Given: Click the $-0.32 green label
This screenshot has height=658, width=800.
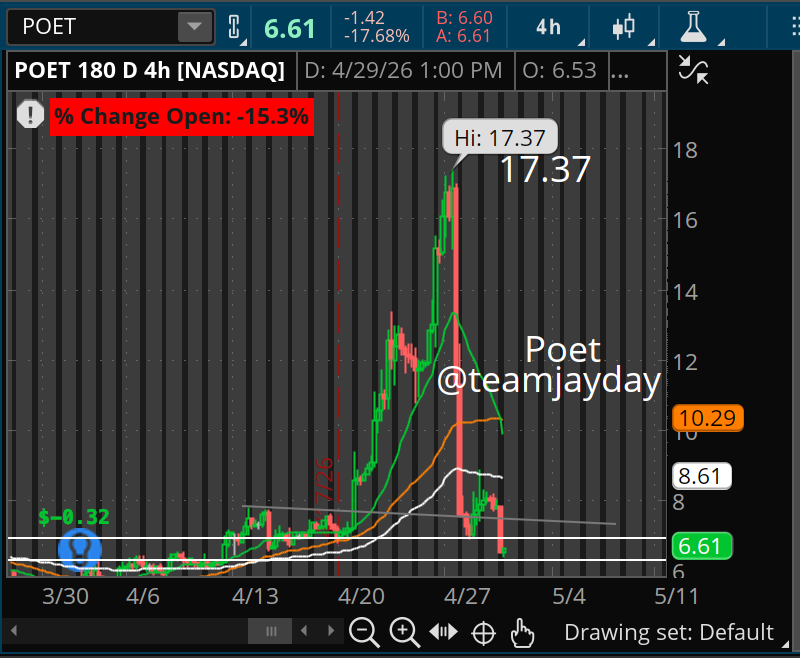Looking at the screenshot, I should coord(74,517).
